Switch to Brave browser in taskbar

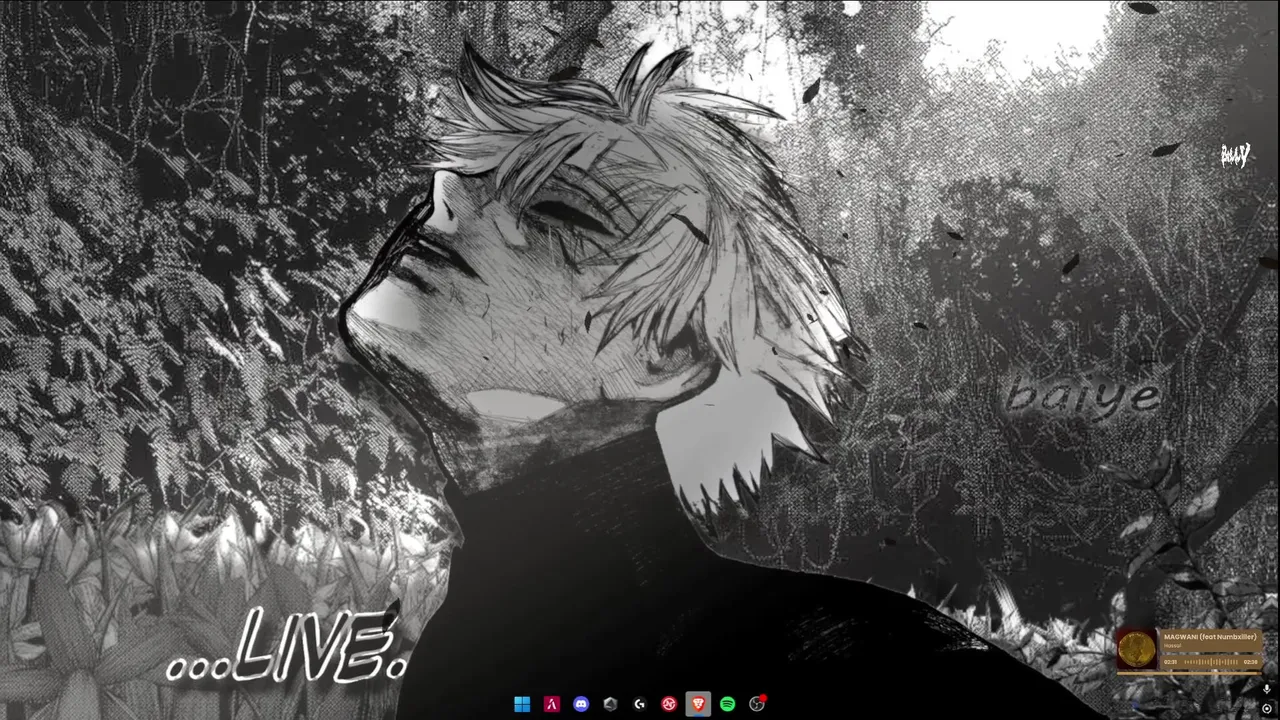click(698, 704)
